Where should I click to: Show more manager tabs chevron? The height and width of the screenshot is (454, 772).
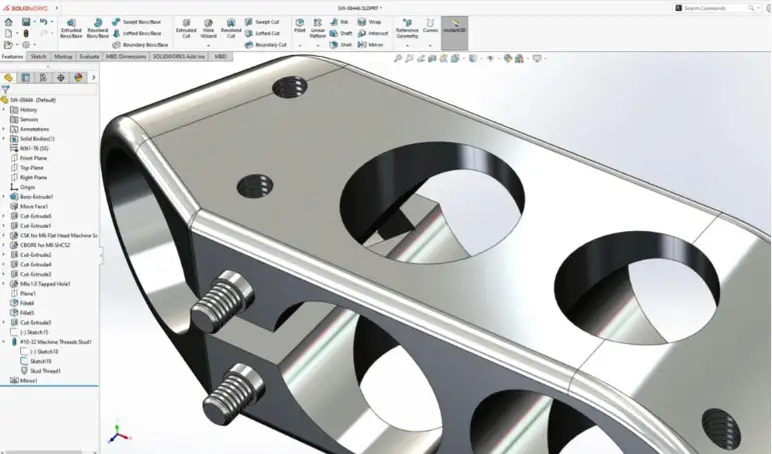(x=94, y=78)
